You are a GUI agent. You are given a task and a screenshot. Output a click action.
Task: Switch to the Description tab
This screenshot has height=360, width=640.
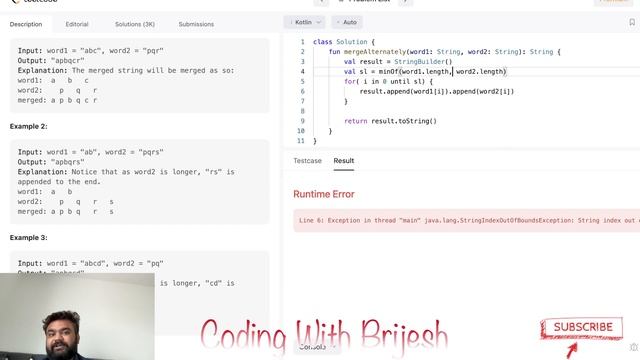click(x=26, y=24)
